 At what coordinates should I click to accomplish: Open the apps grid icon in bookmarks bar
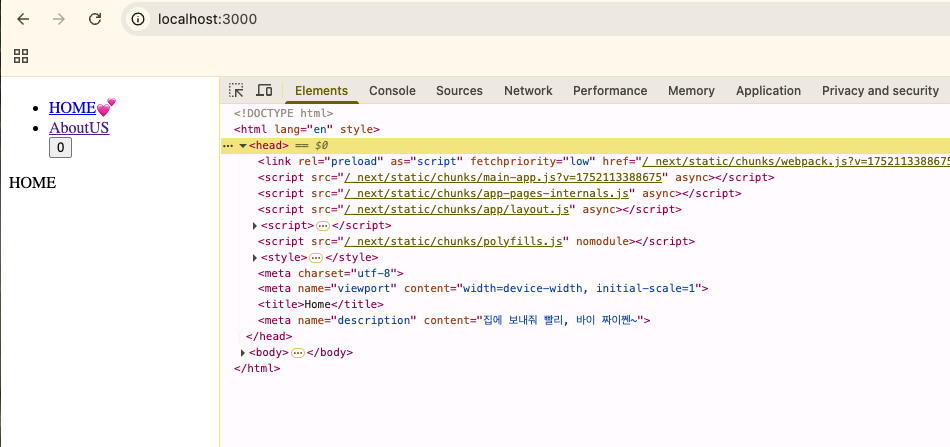click(21, 56)
